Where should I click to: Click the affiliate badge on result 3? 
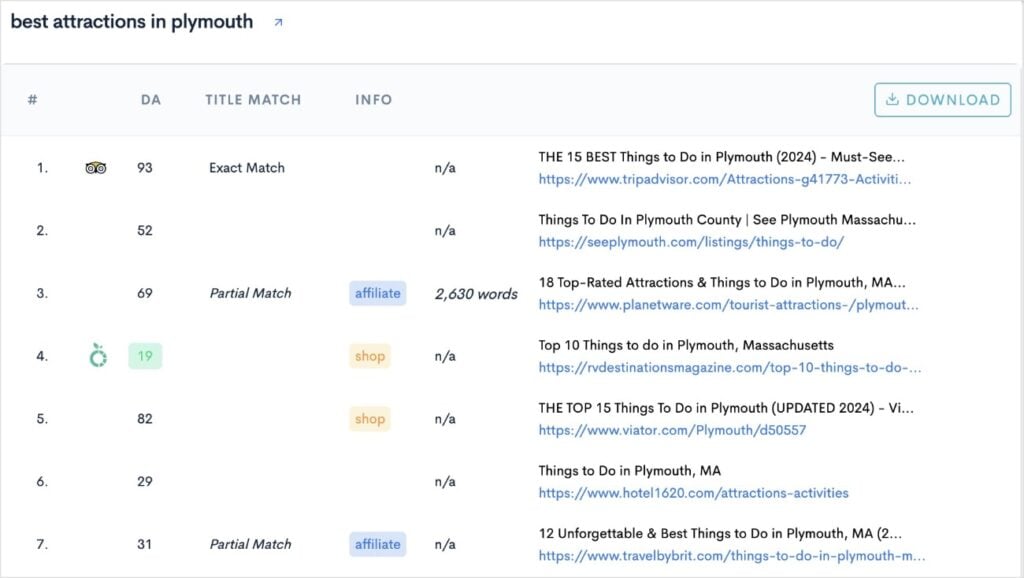(377, 292)
